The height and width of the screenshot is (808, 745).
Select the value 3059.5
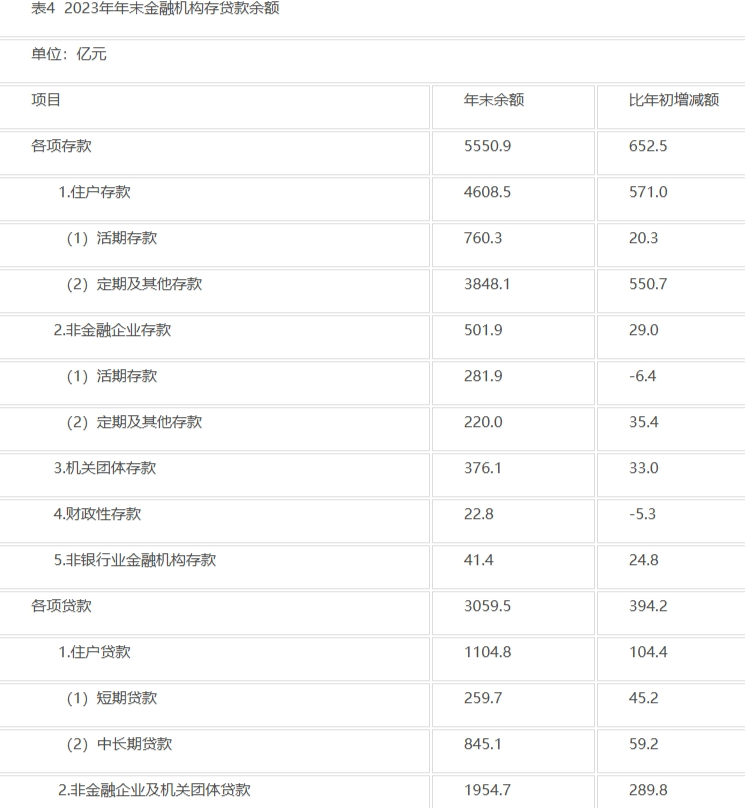(x=487, y=605)
